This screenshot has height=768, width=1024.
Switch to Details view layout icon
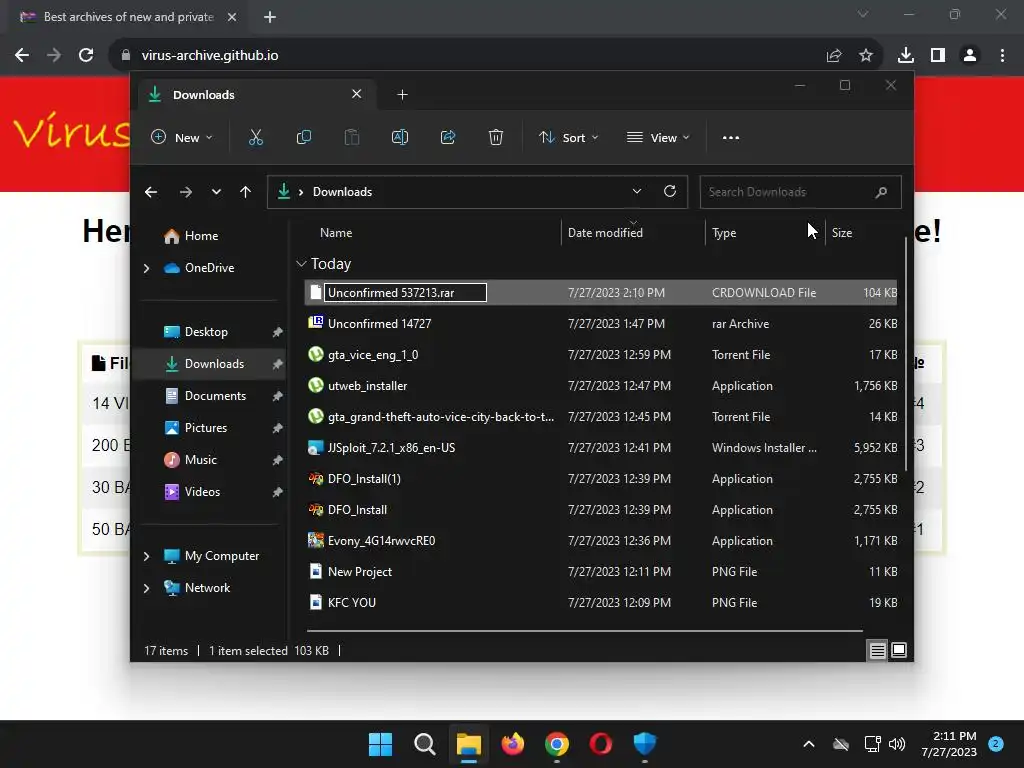[877, 650]
